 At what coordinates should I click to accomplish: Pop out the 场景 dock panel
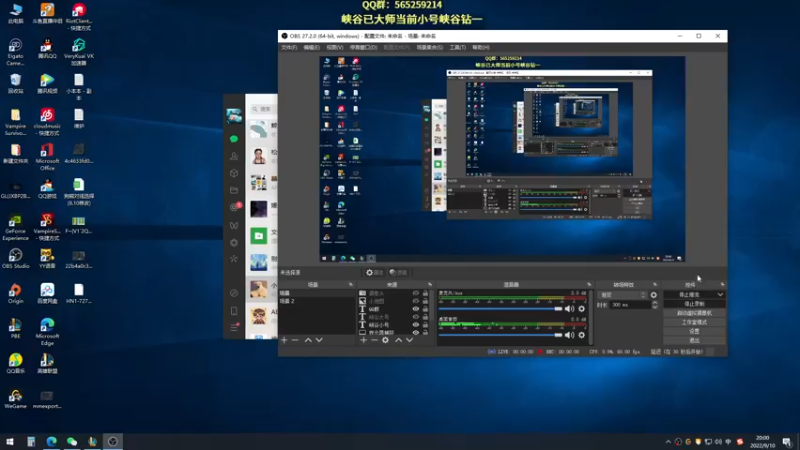point(351,285)
